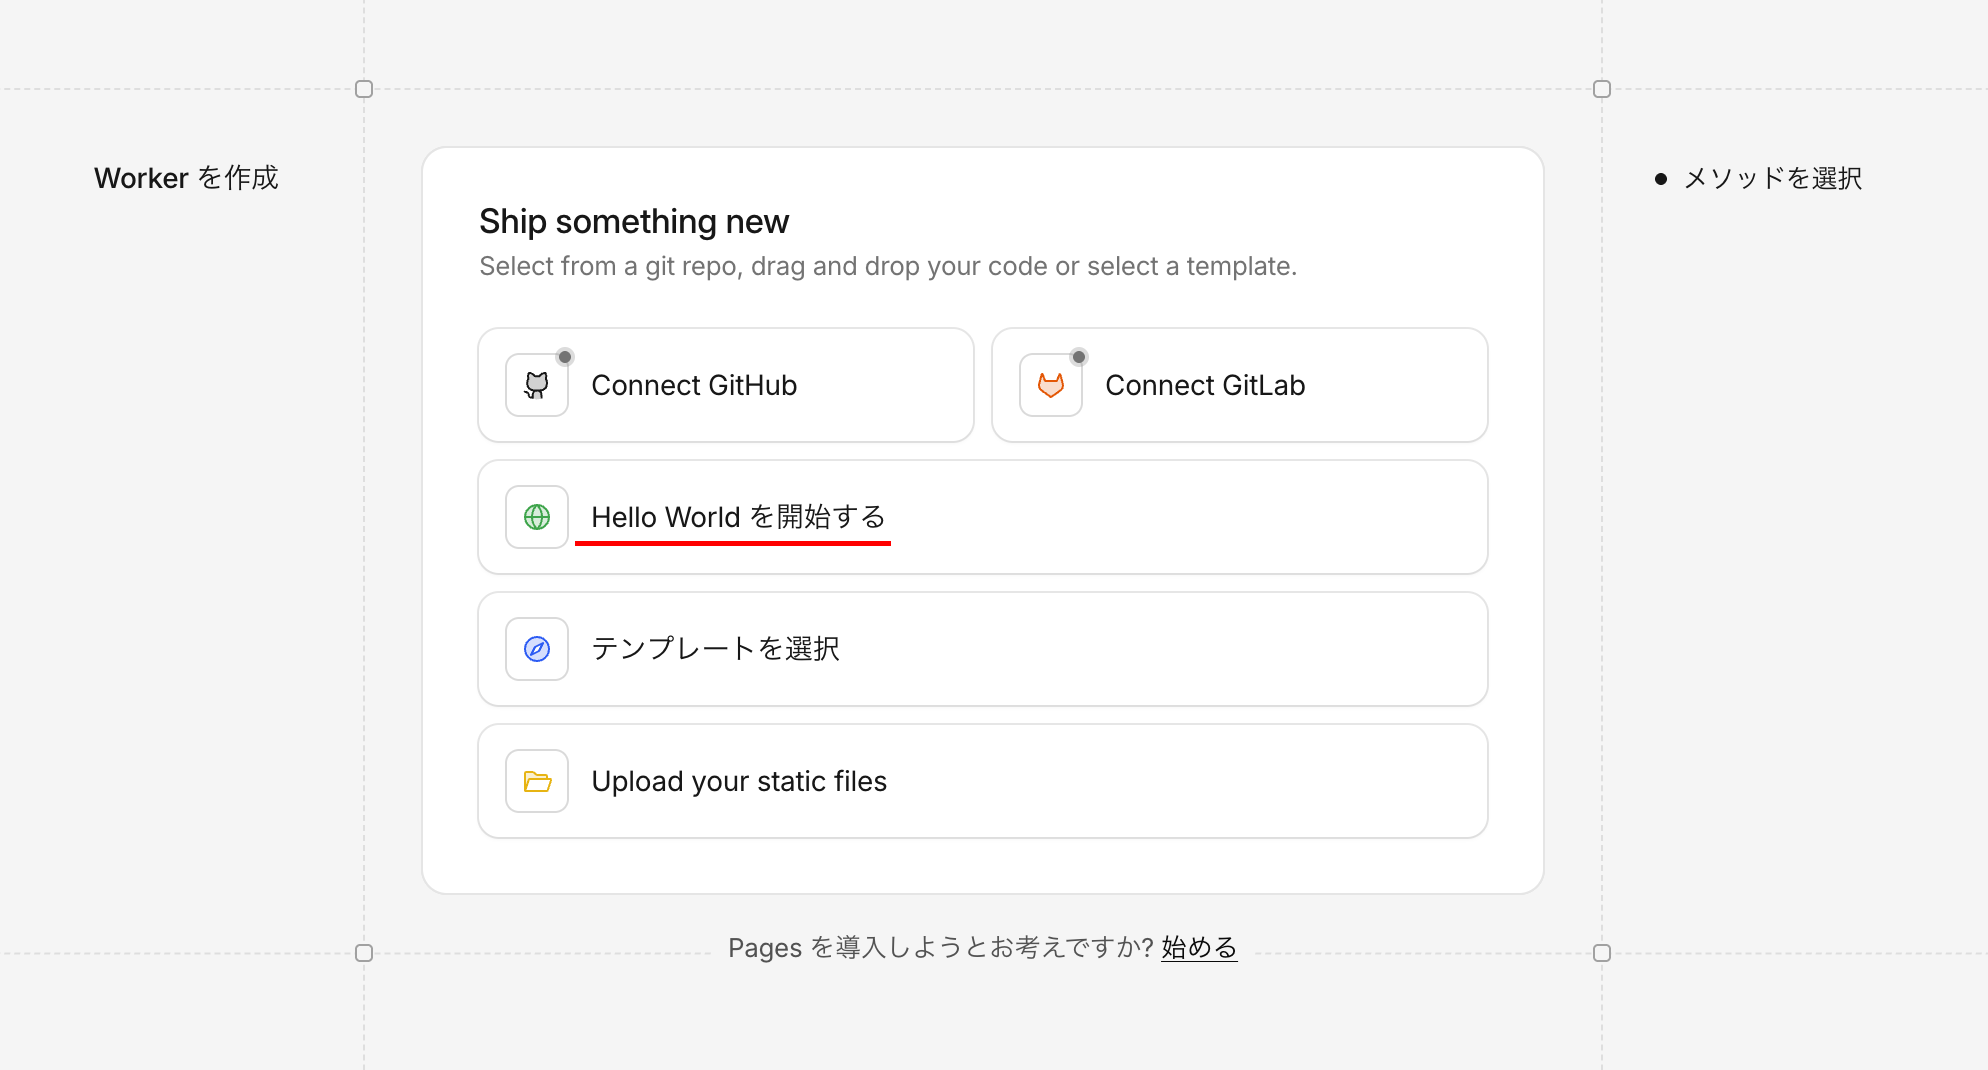This screenshot has height=1070, width=1988.
Task: Click the green globe icon
Action: pyautogui.click(x=537, y=517)
